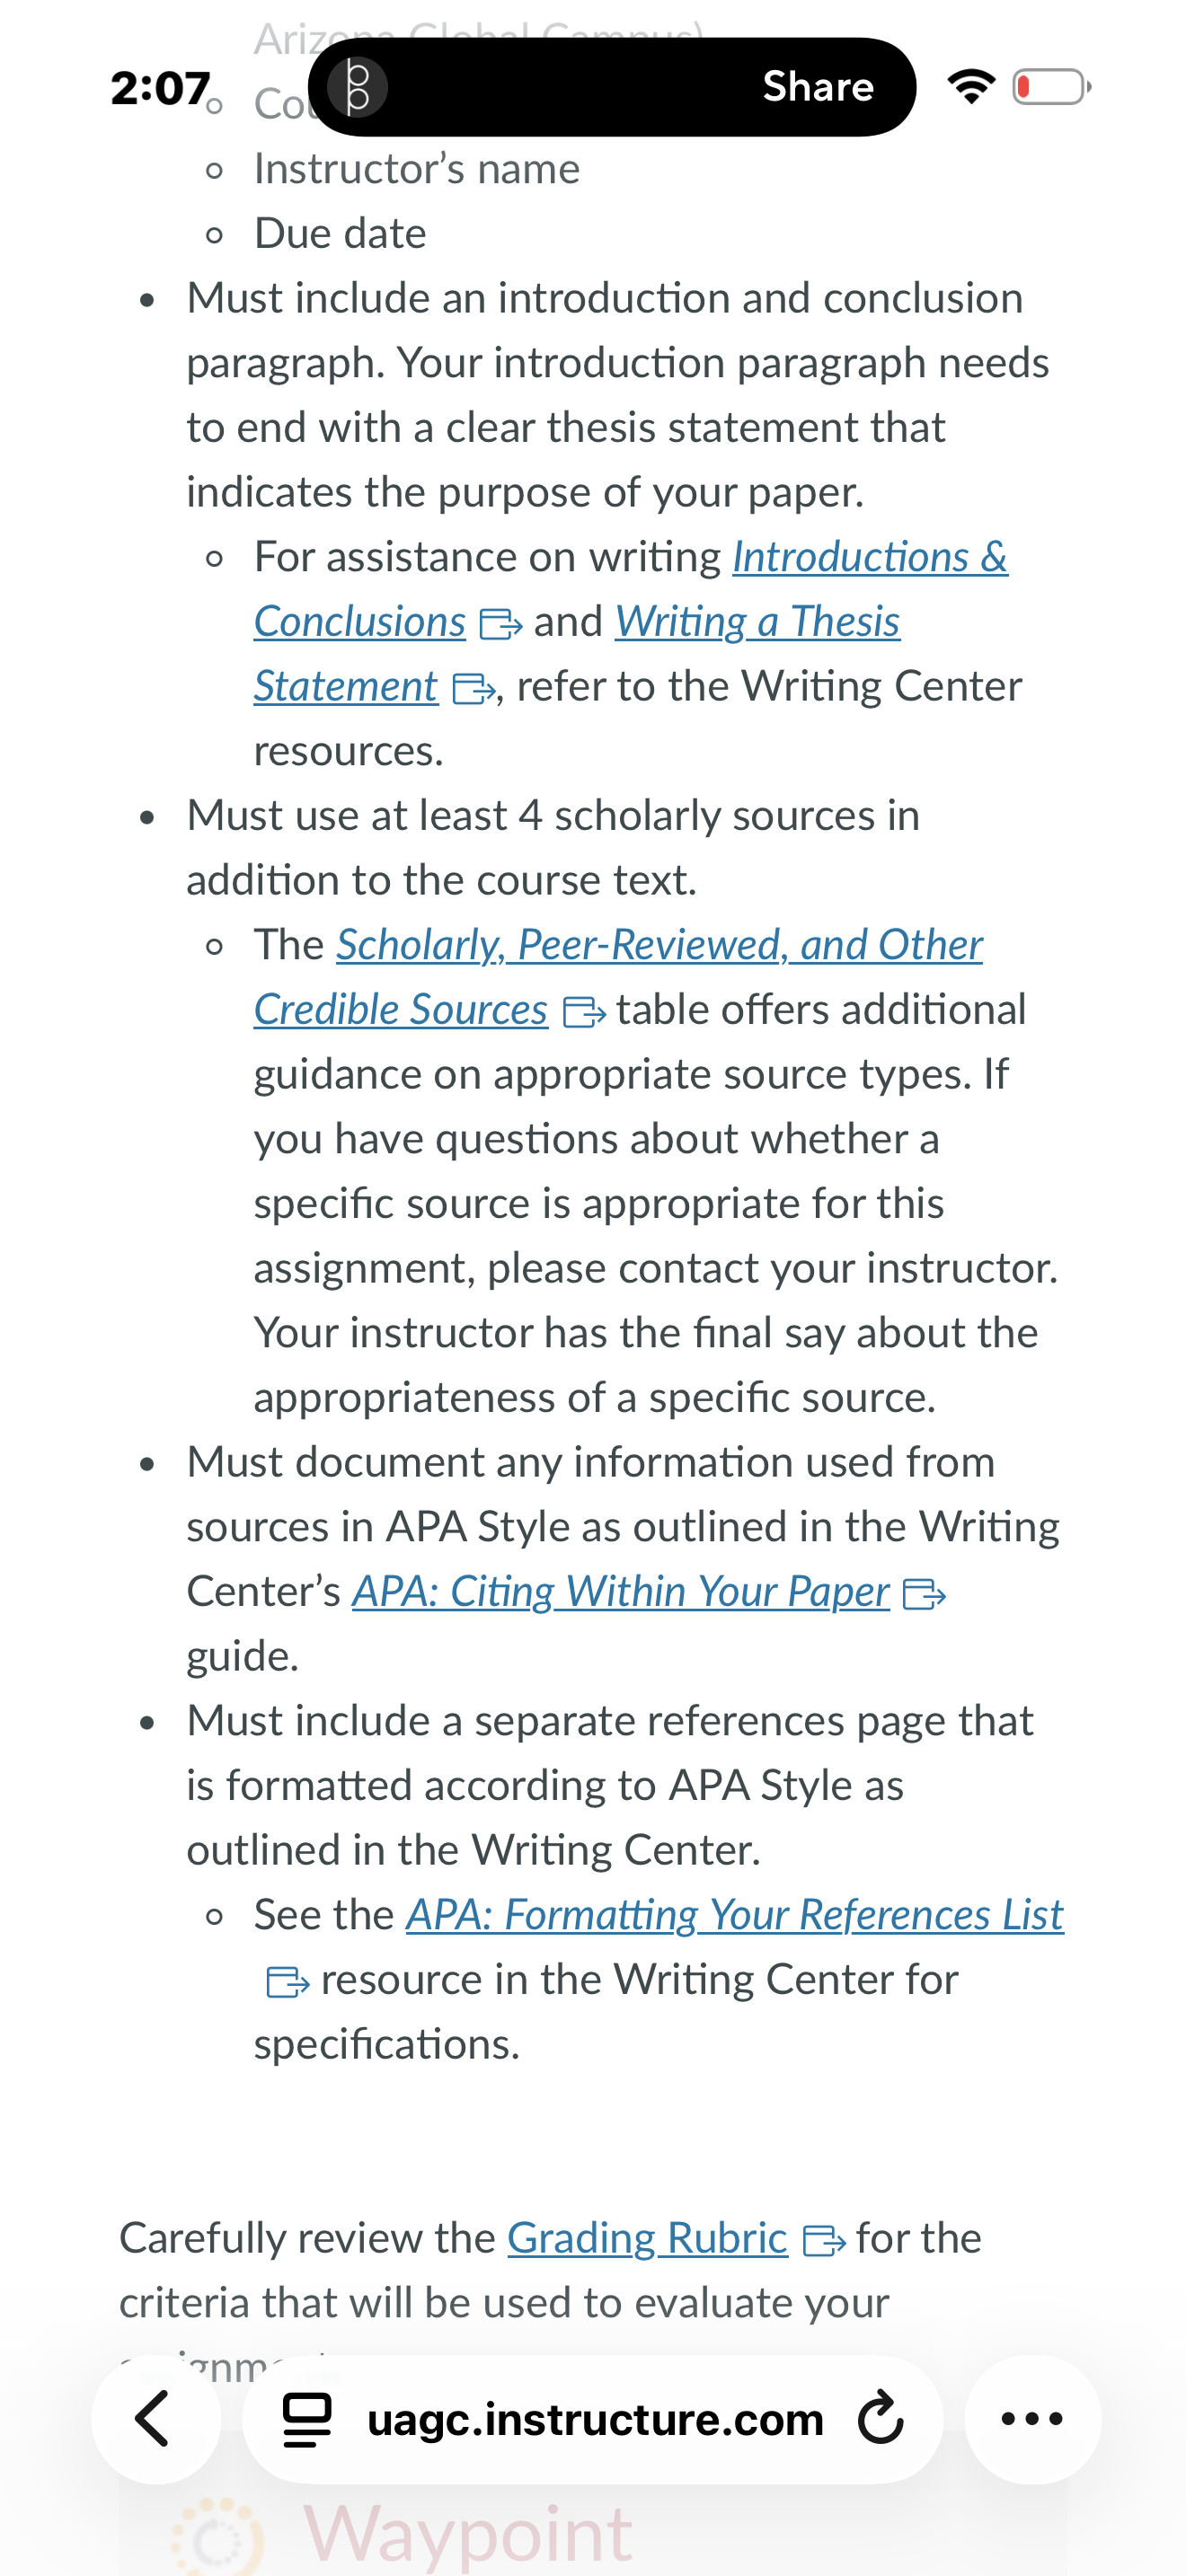Tap the external link icon after Conclusions
The width and height of the screenshot is (1186, 2576).
coord(501,625)
